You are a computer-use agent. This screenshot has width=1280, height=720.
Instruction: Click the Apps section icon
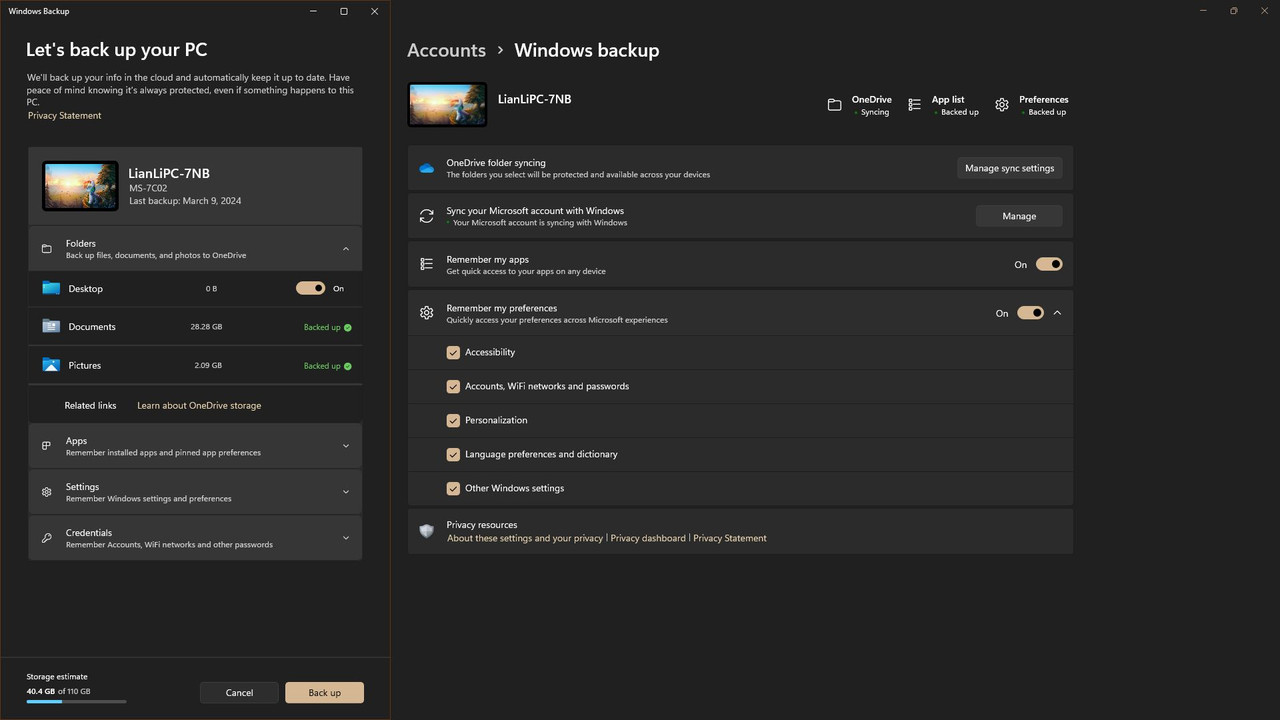[46, 446]
